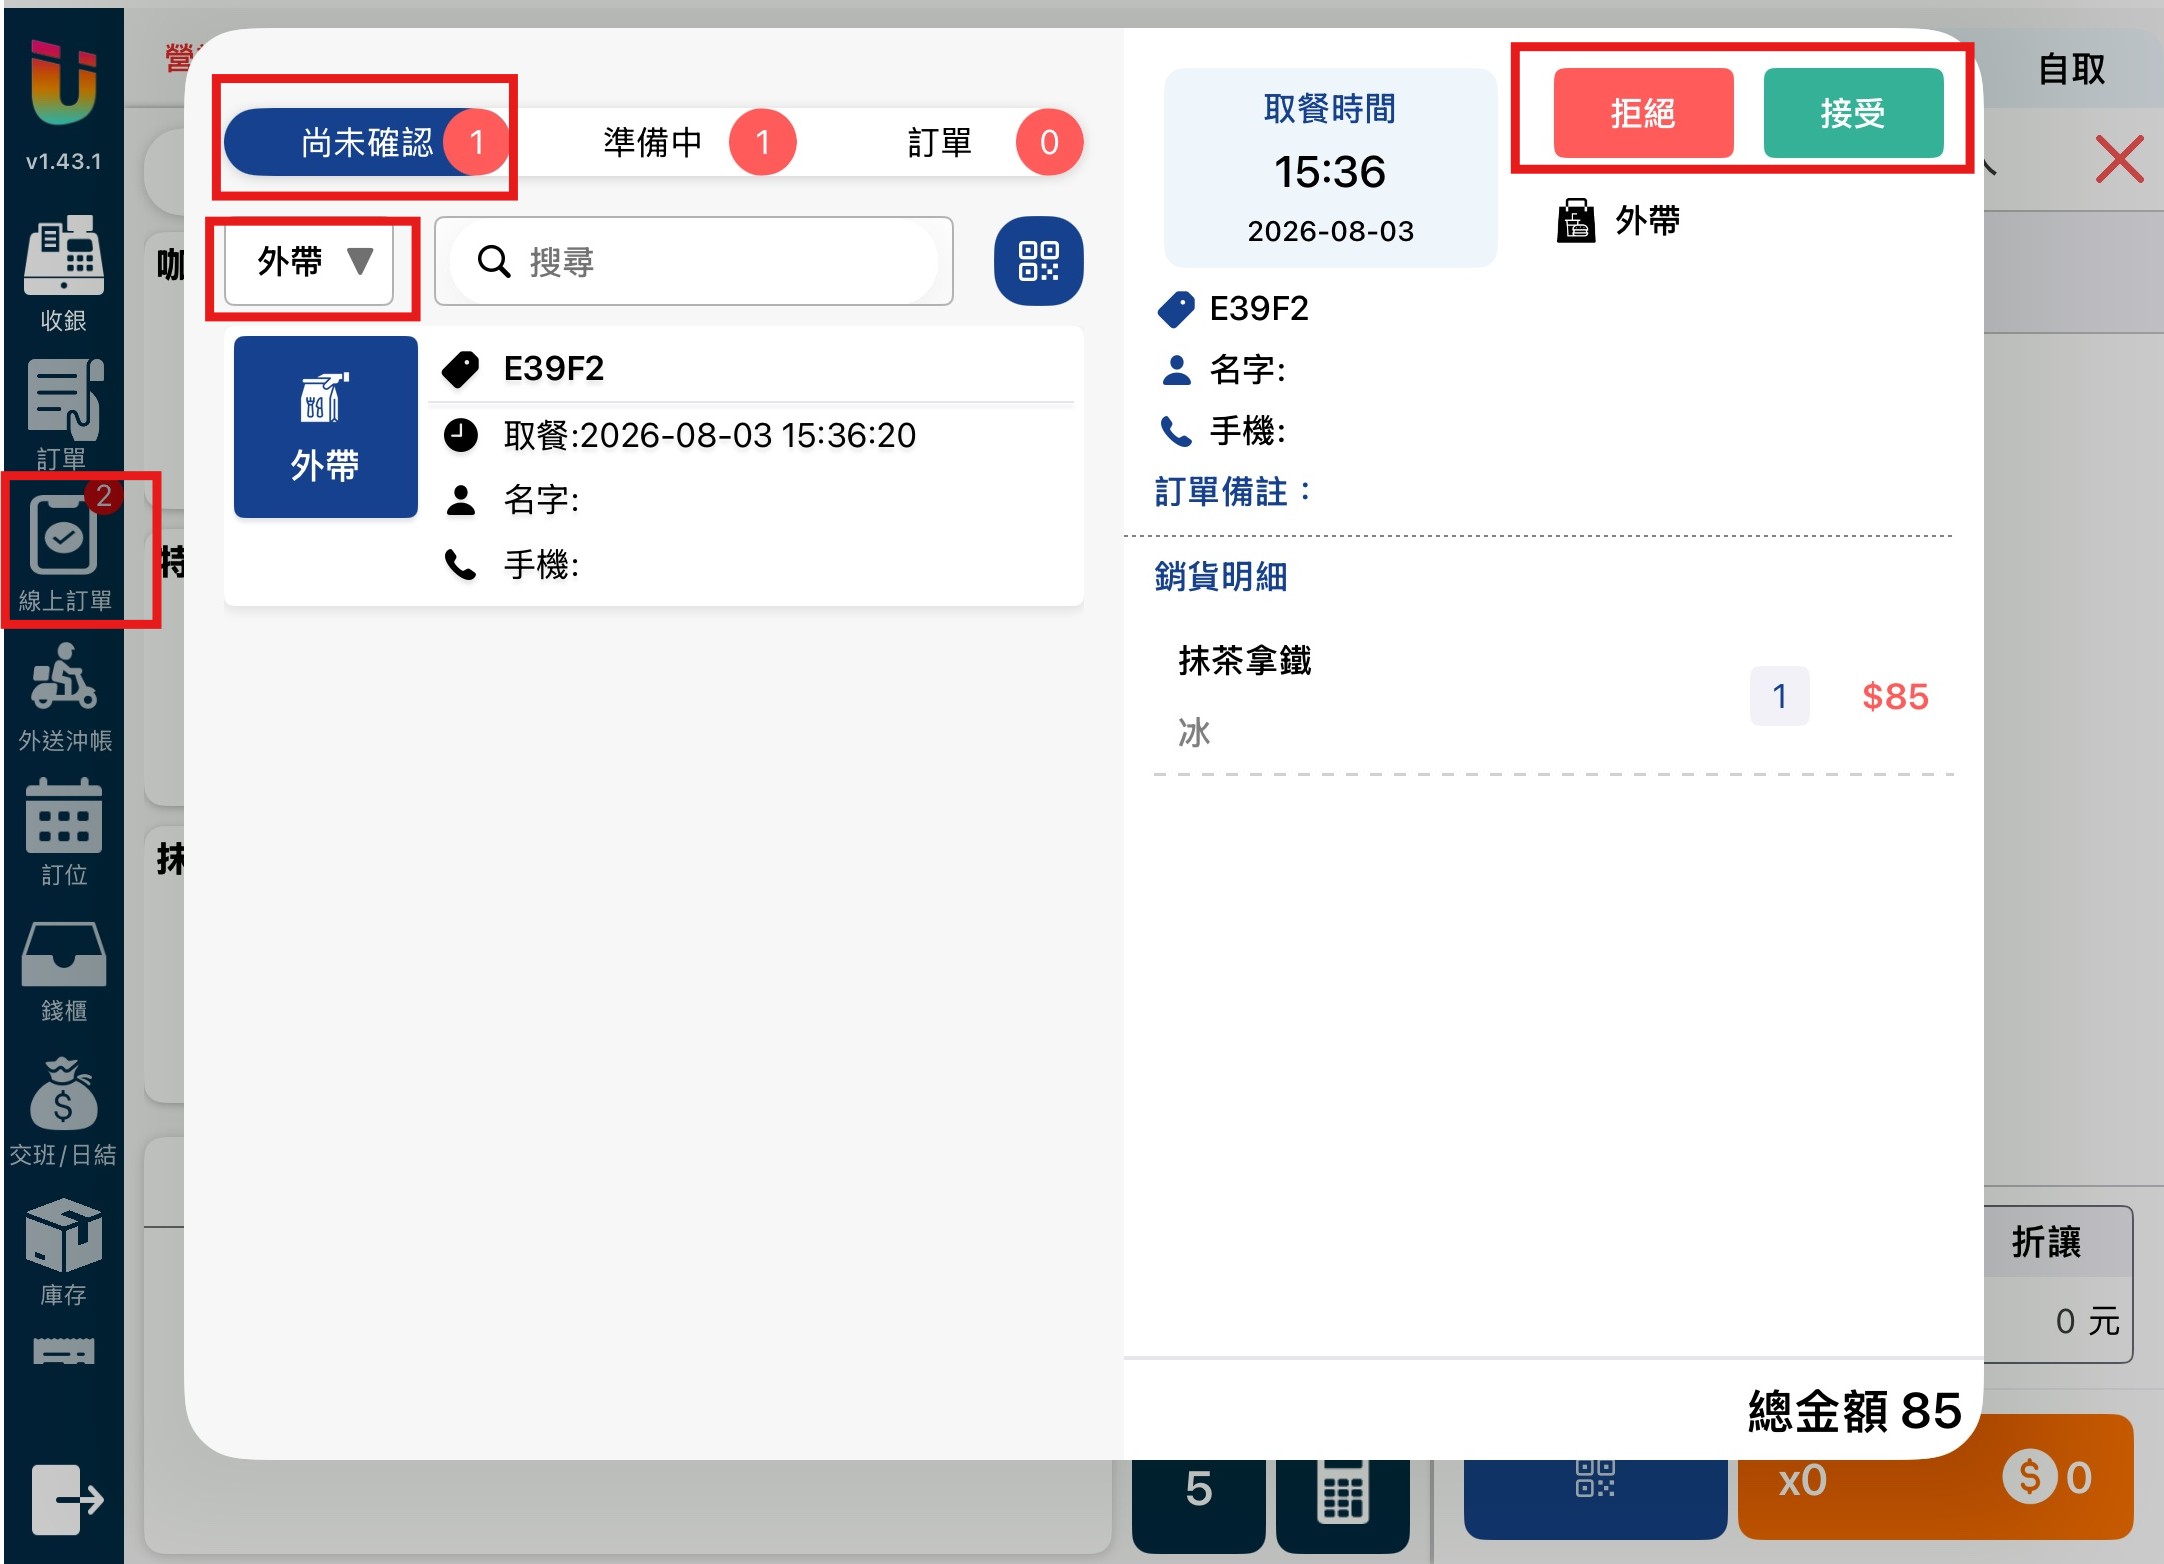
Task: Click the 取餐時間 15:36 time card
Action: 1330,168
